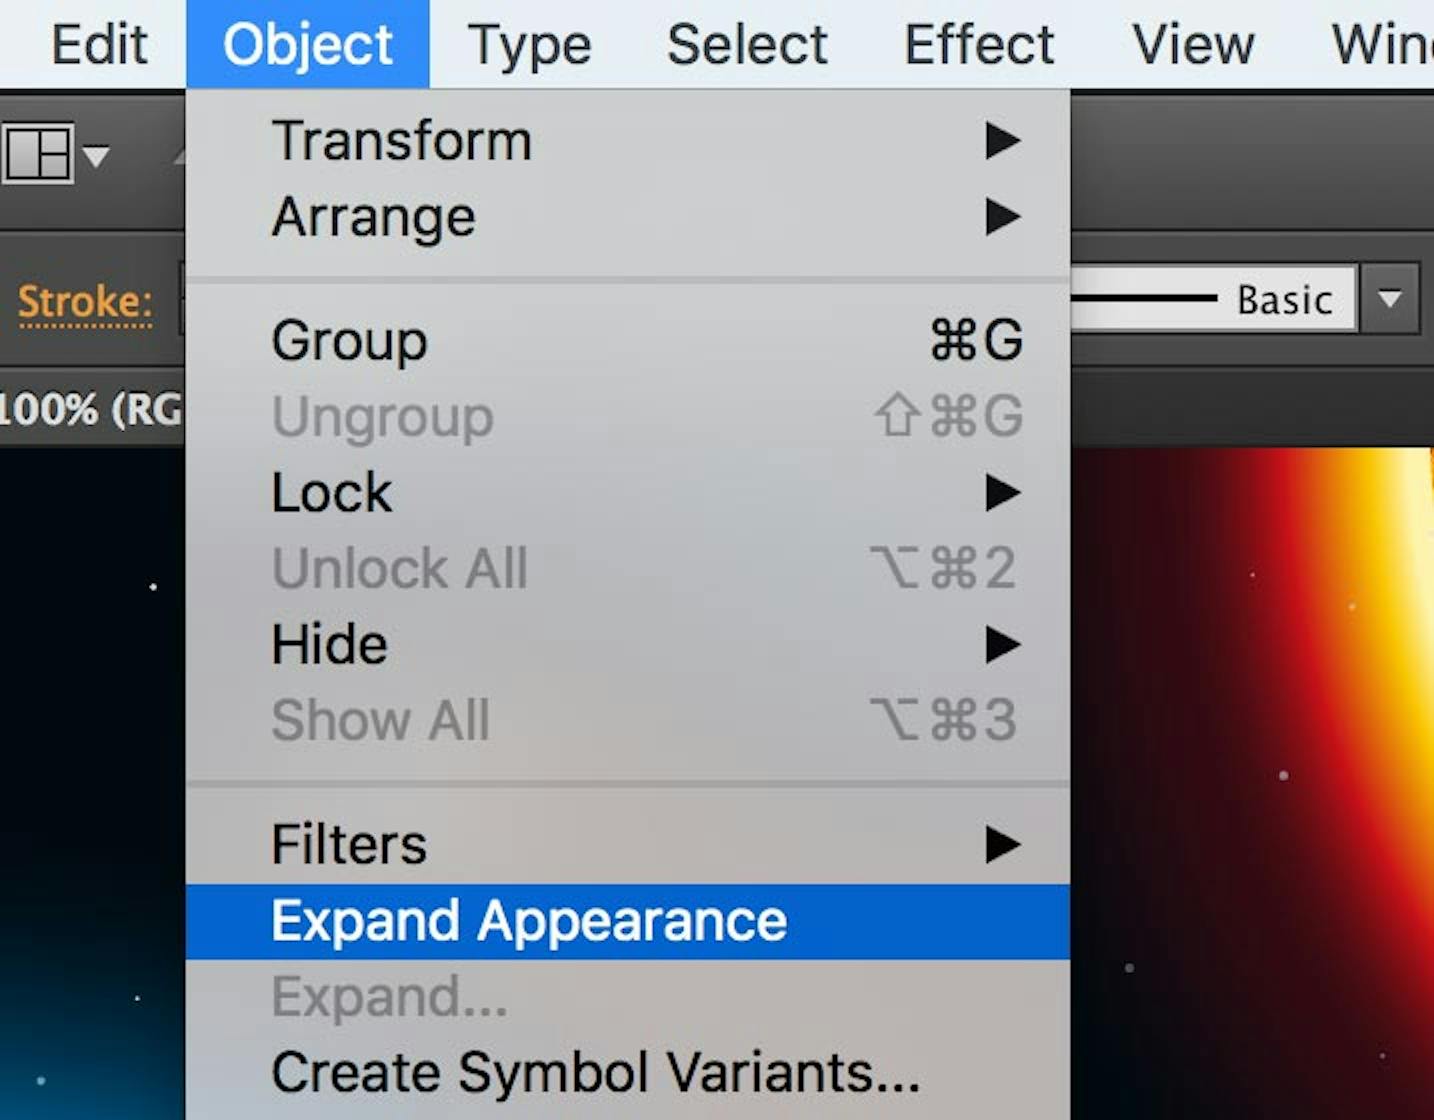This screenshot has width=1434, height=1120.
Task: Choose Expand Appearance from the menu
Action: click(x=528, y=920)
